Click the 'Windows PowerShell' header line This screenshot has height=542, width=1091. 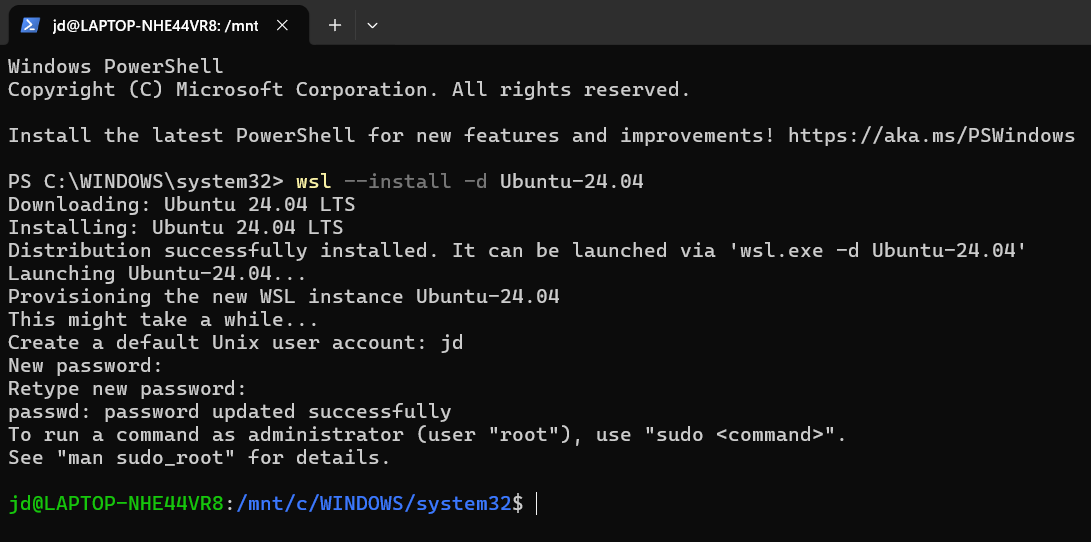116,67
